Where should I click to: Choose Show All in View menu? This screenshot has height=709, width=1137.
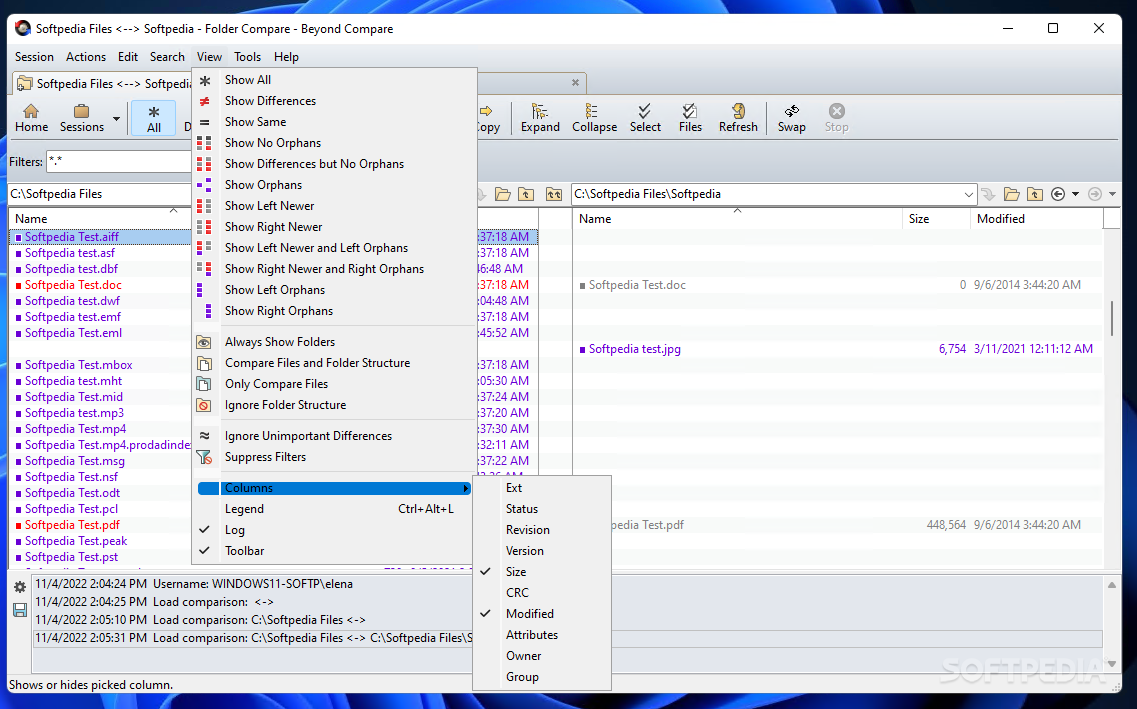334,80
